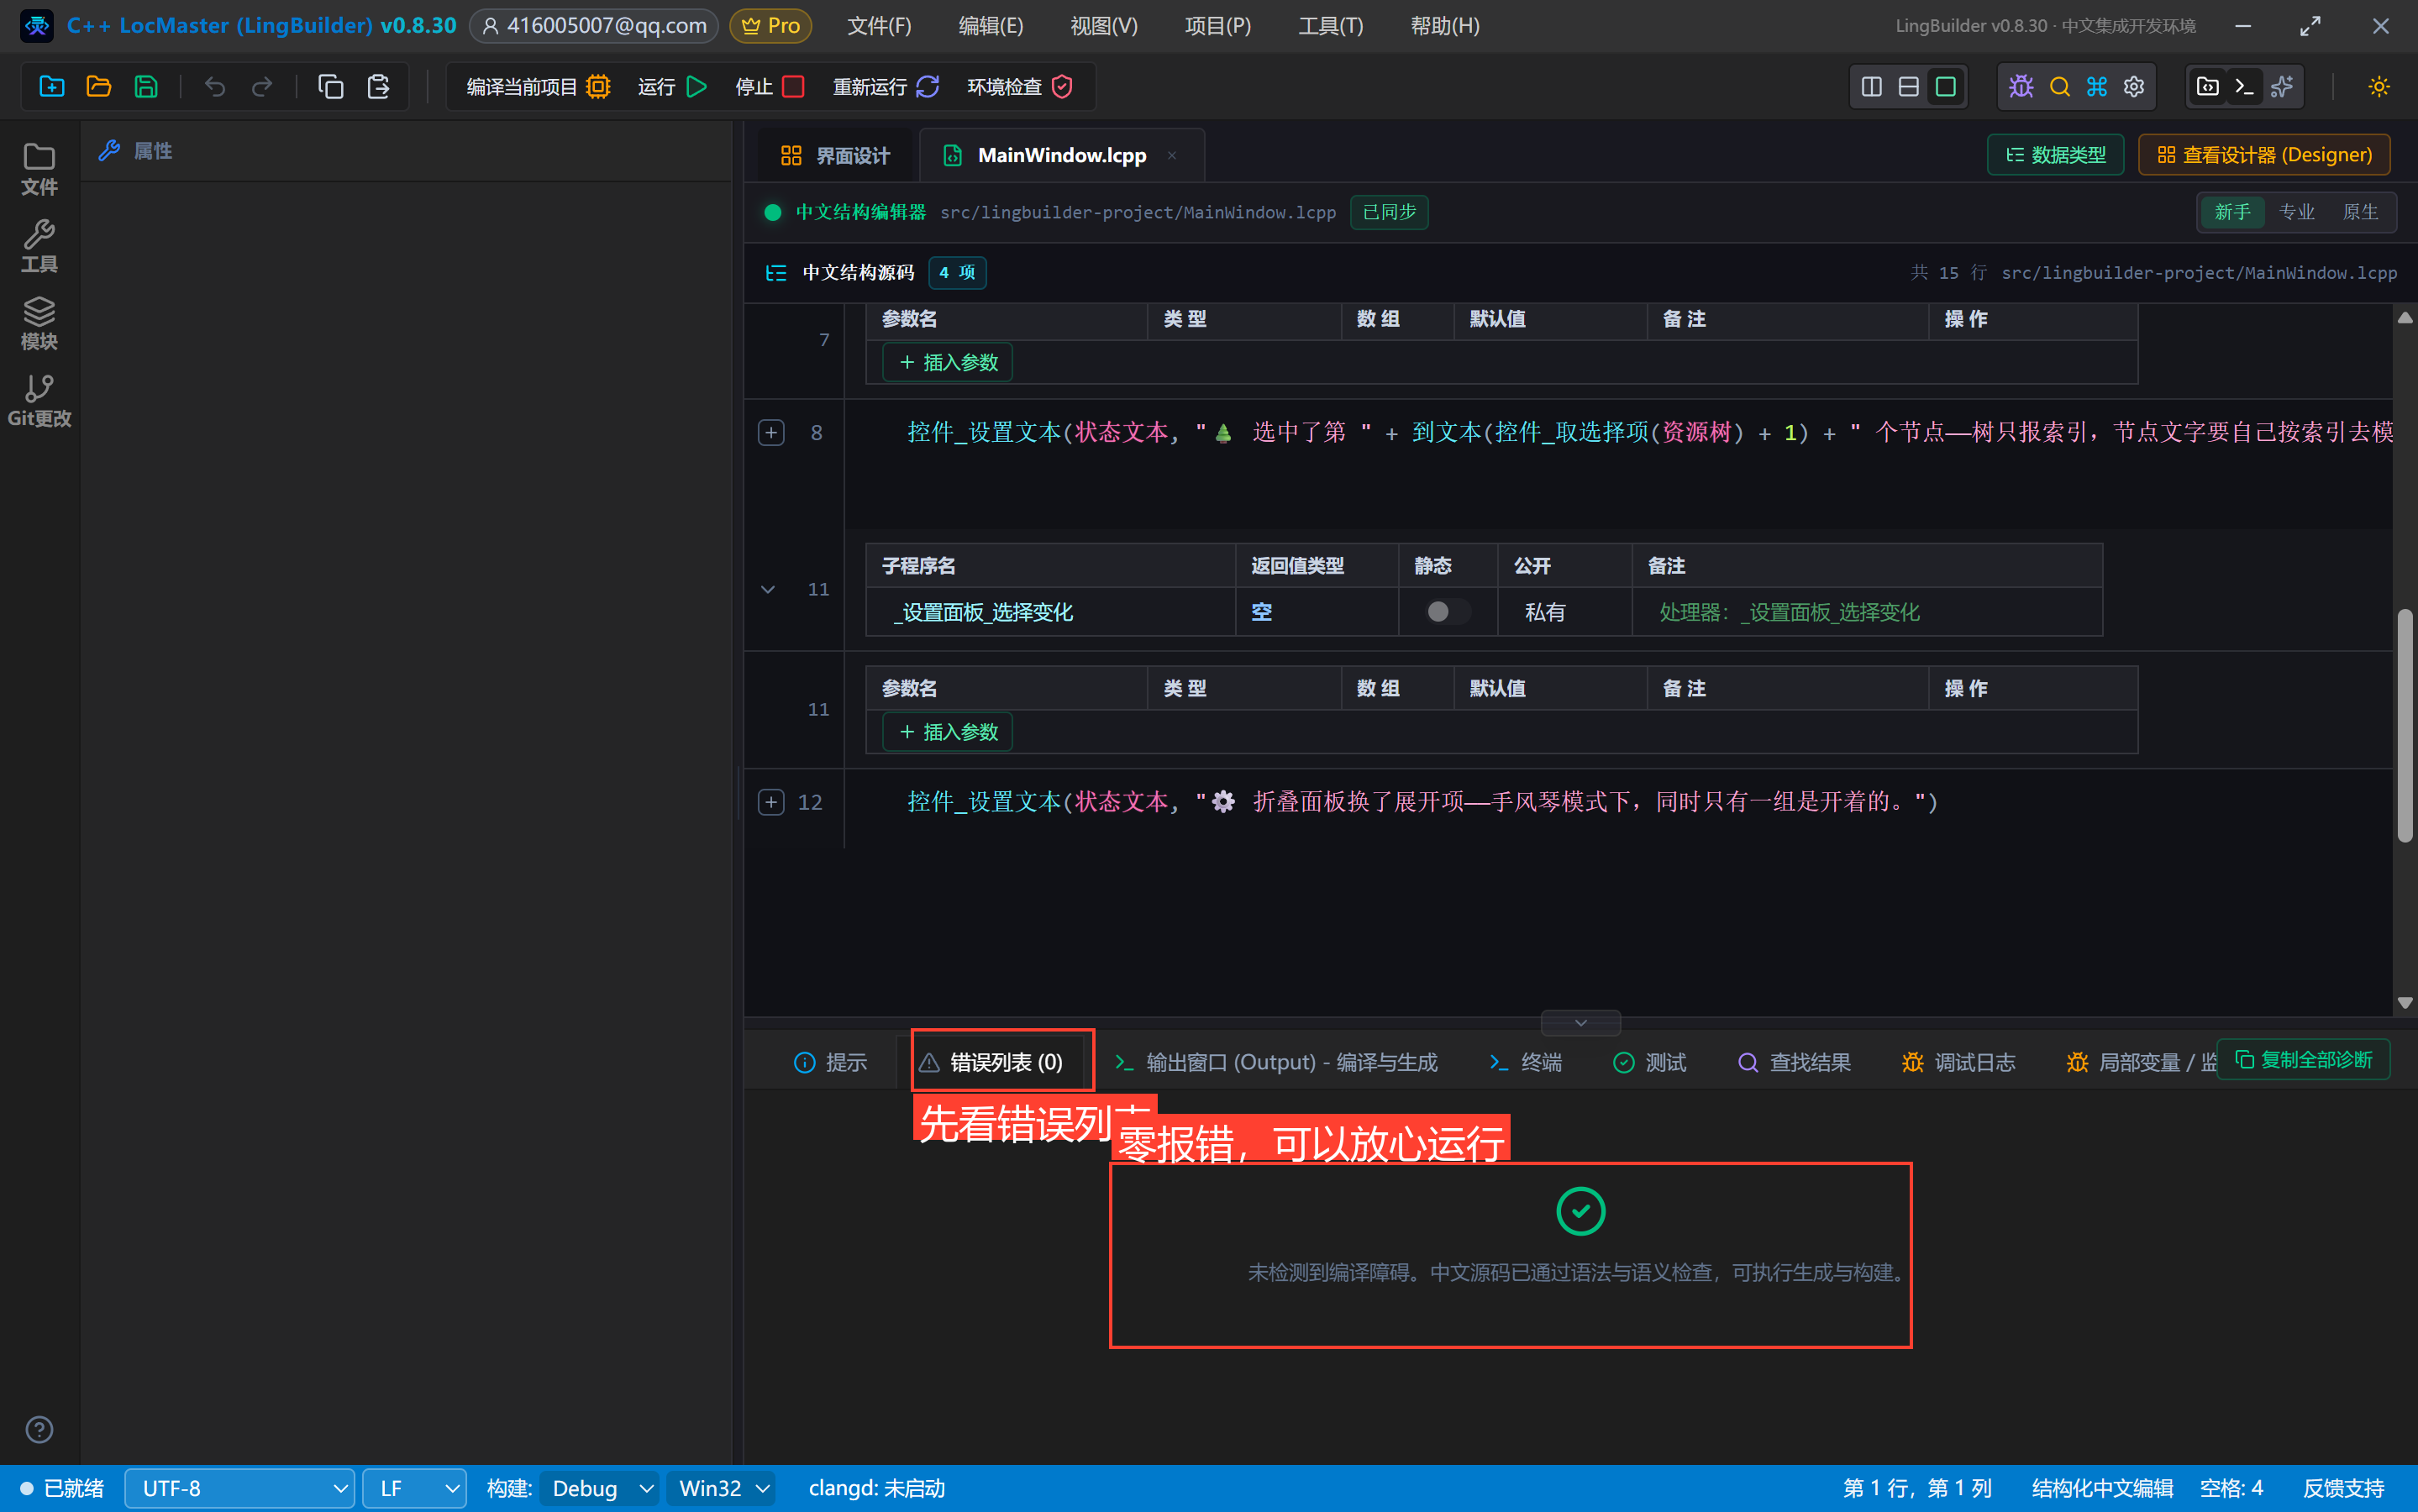
Task: Switch editor mode to 原生
Action: [x=2360, y=212]
